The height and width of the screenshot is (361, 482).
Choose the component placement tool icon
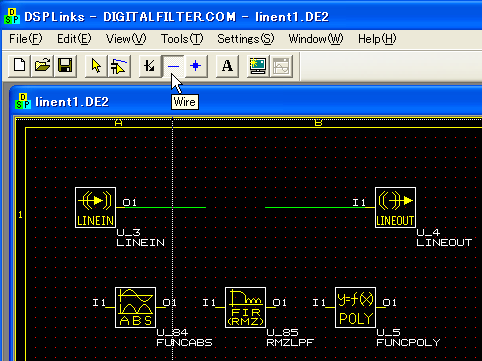point(119,66)
